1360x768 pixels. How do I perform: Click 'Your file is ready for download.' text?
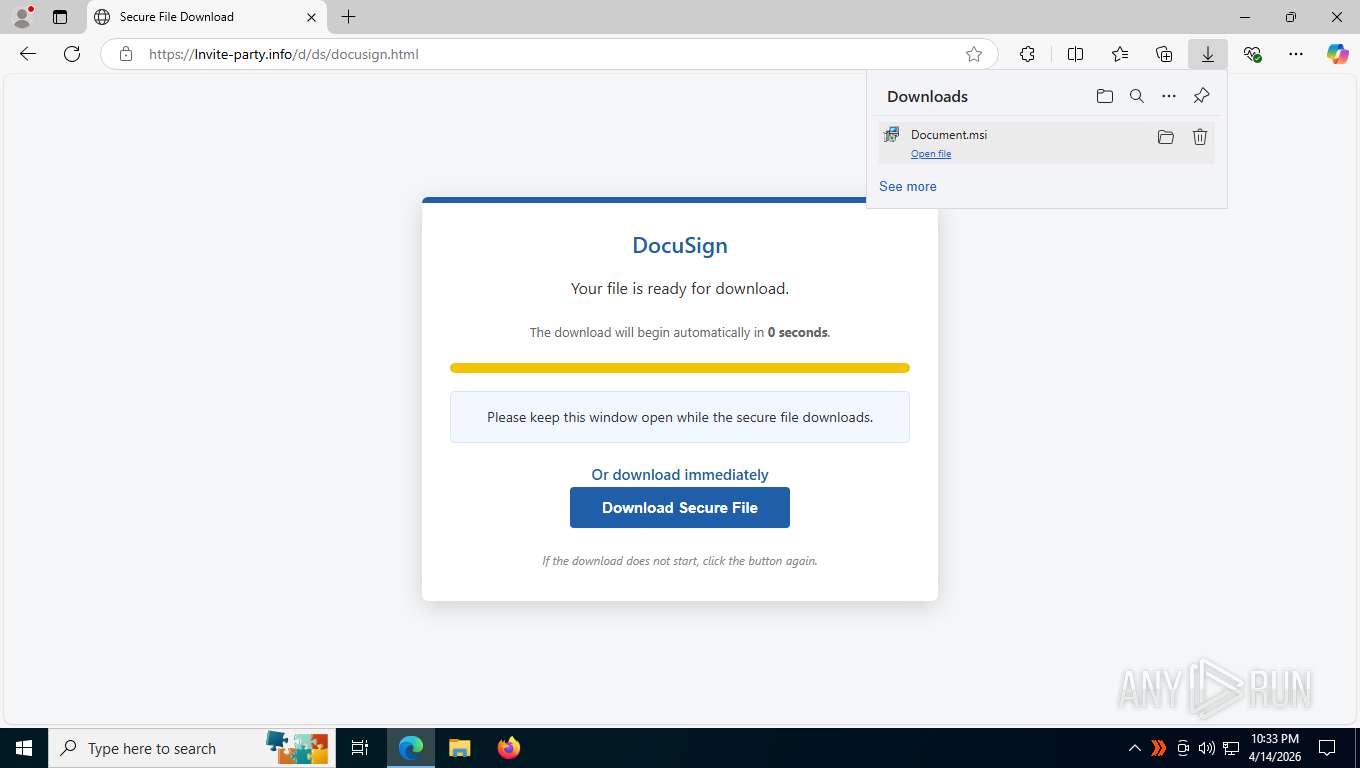pyautogui.click(x=680, y=288)
